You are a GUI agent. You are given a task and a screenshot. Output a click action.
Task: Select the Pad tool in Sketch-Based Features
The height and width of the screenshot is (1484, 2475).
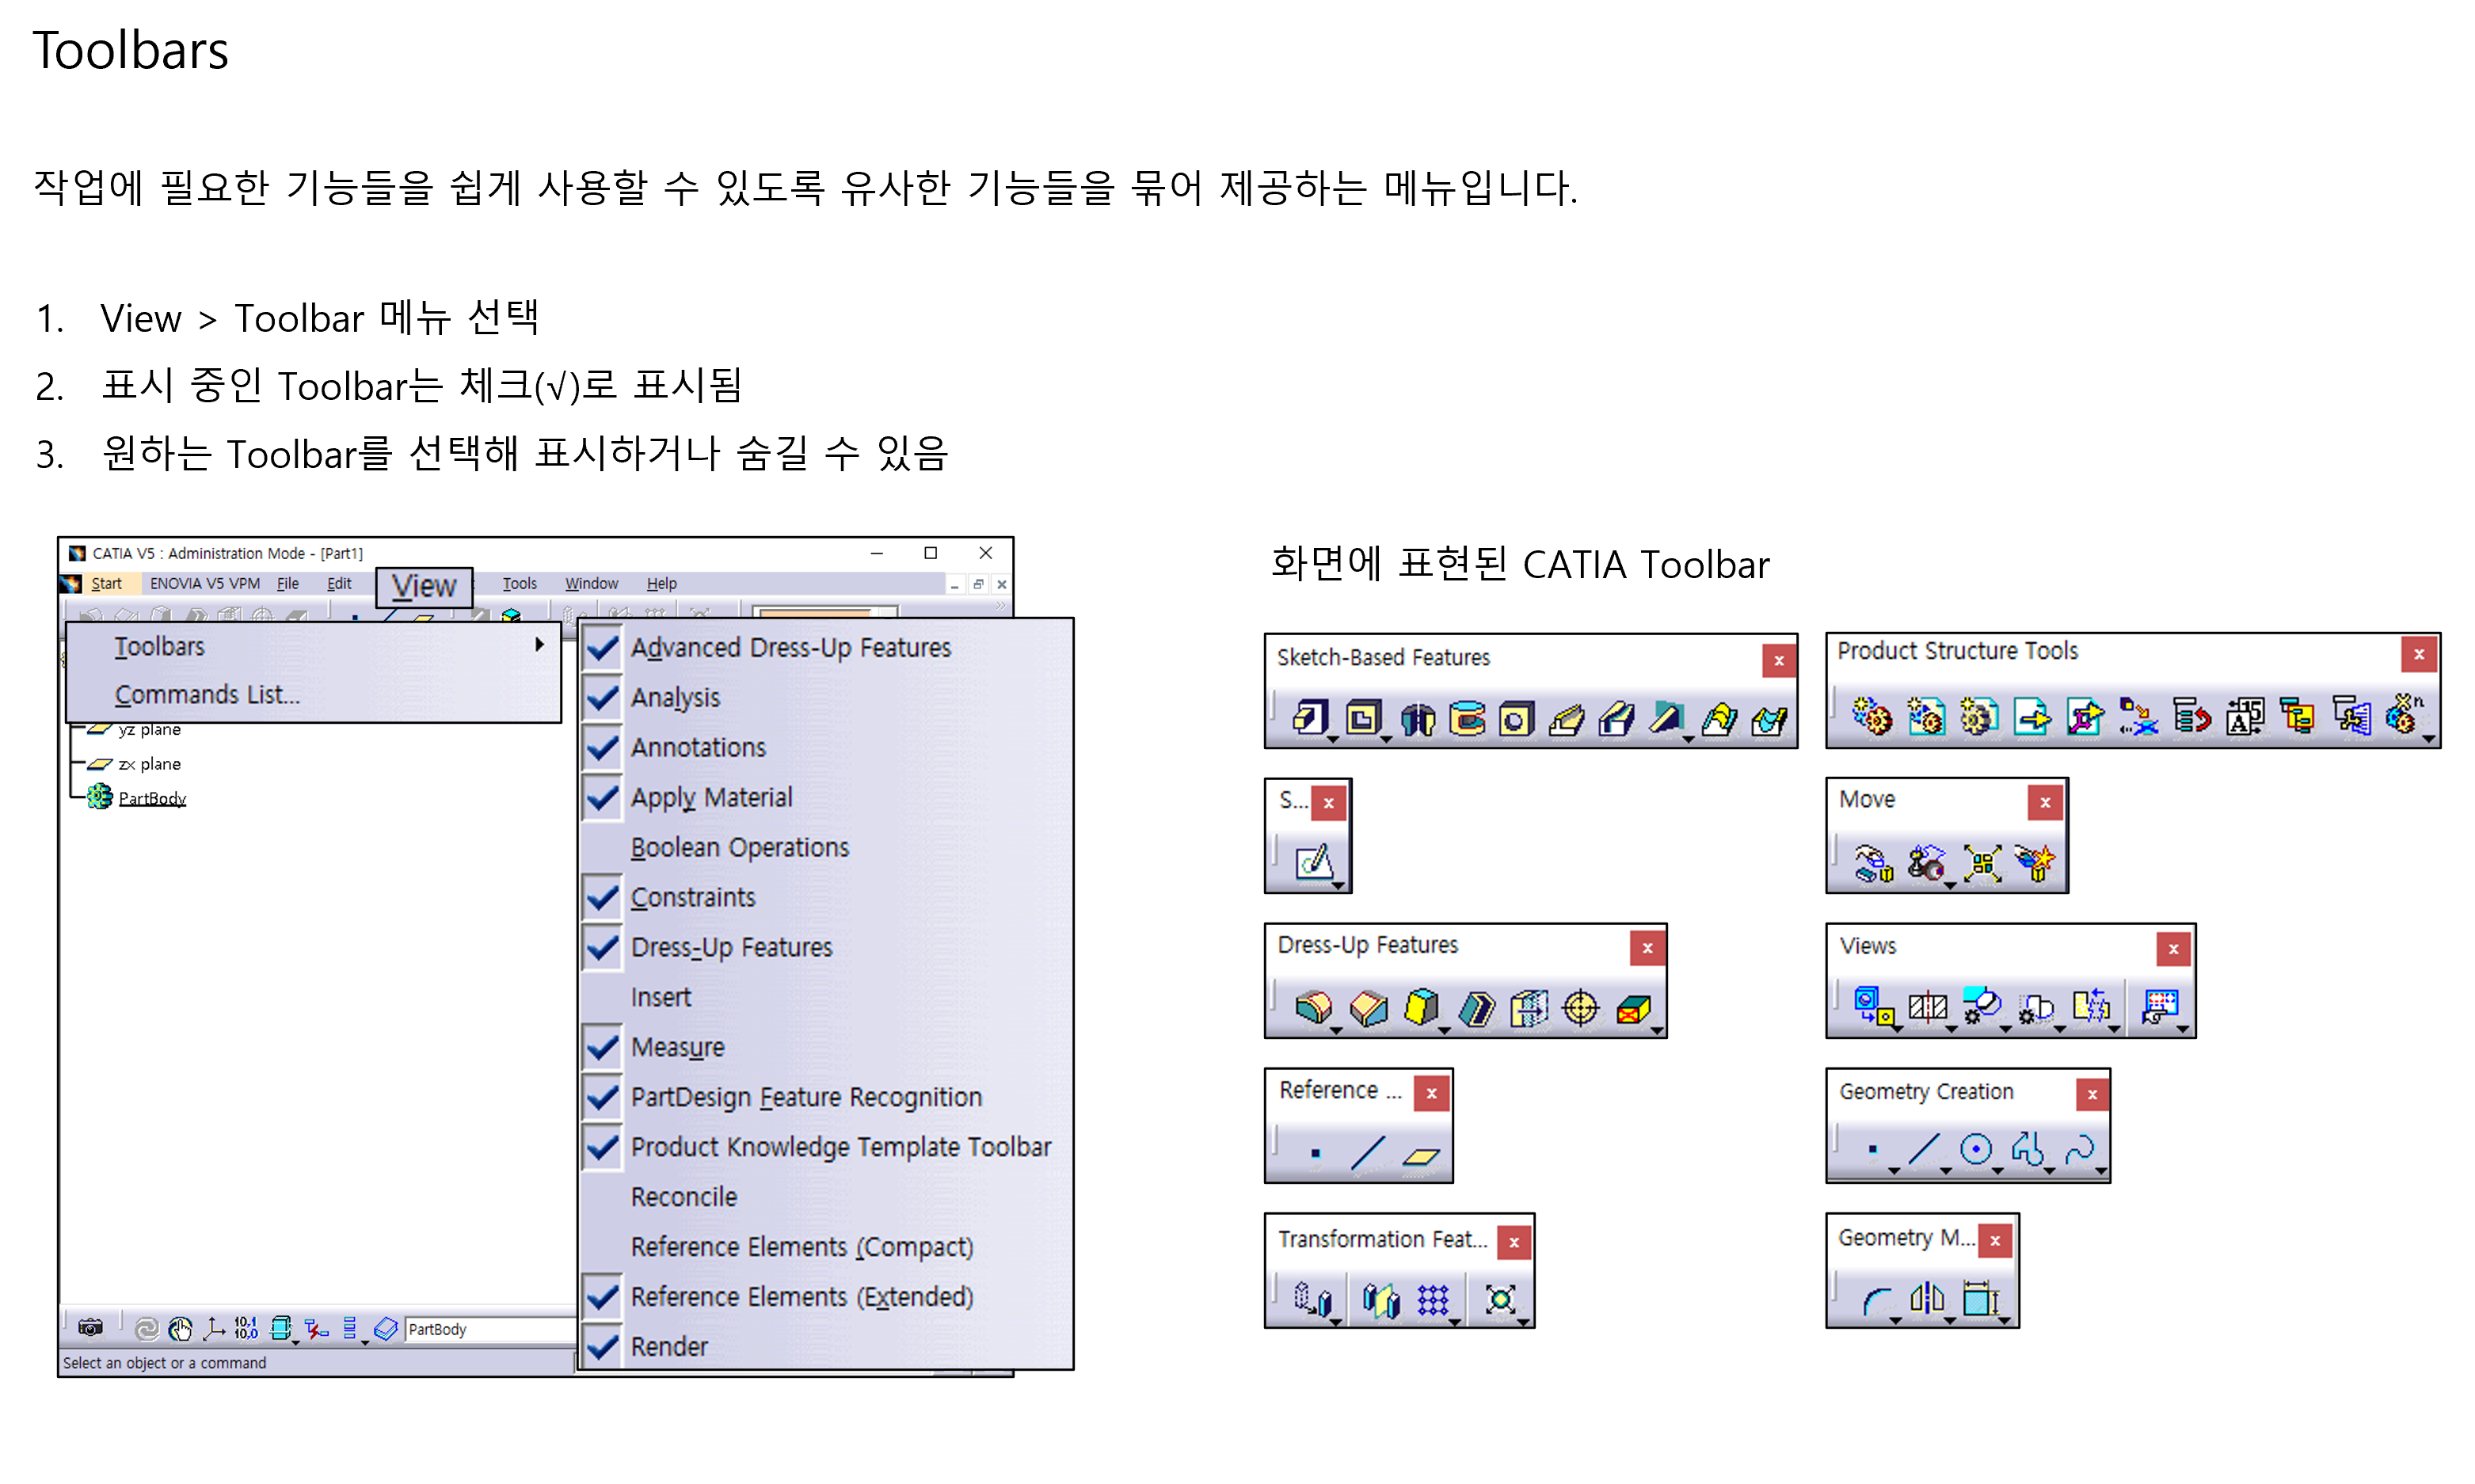[x=1309, y=718]
